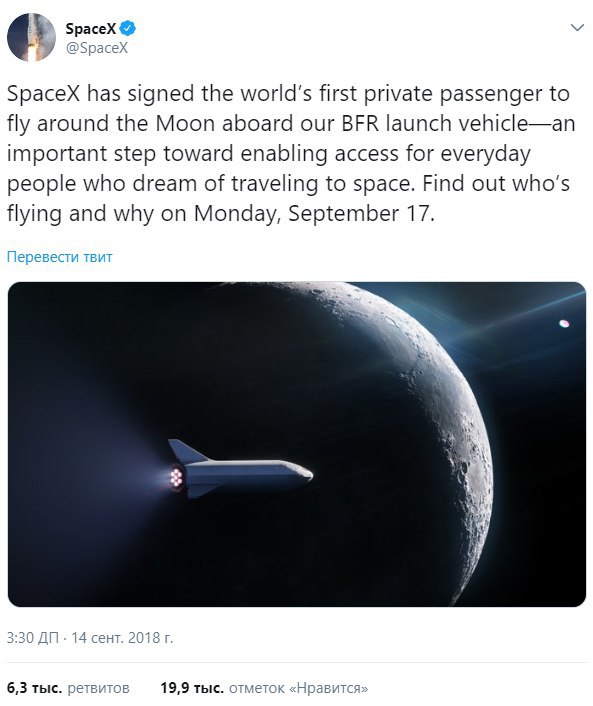The image size is (593, 706).
Task: Click the small distant Earth dot in the image
Action: tap(564, 323)
